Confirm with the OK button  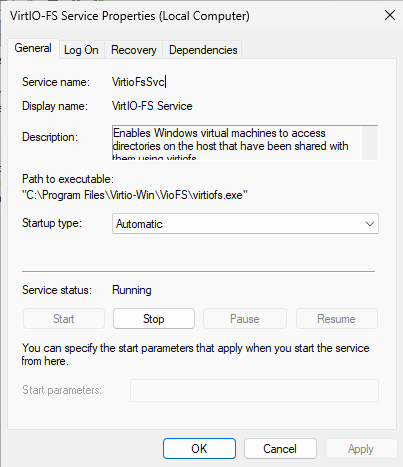tap(199, 449)
